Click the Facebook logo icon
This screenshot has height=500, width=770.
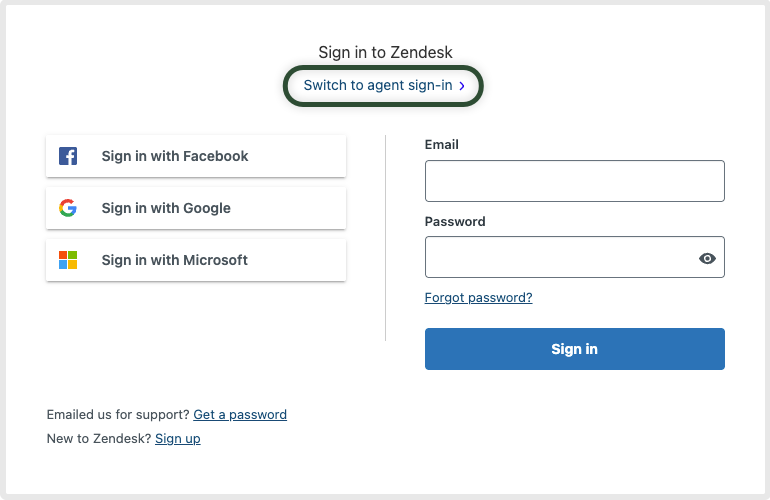tap(68, 156)
